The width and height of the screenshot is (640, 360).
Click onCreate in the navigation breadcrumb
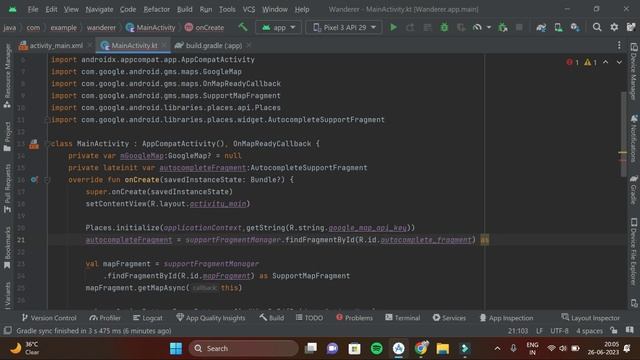pyautogui.click(x=204, y=27)
